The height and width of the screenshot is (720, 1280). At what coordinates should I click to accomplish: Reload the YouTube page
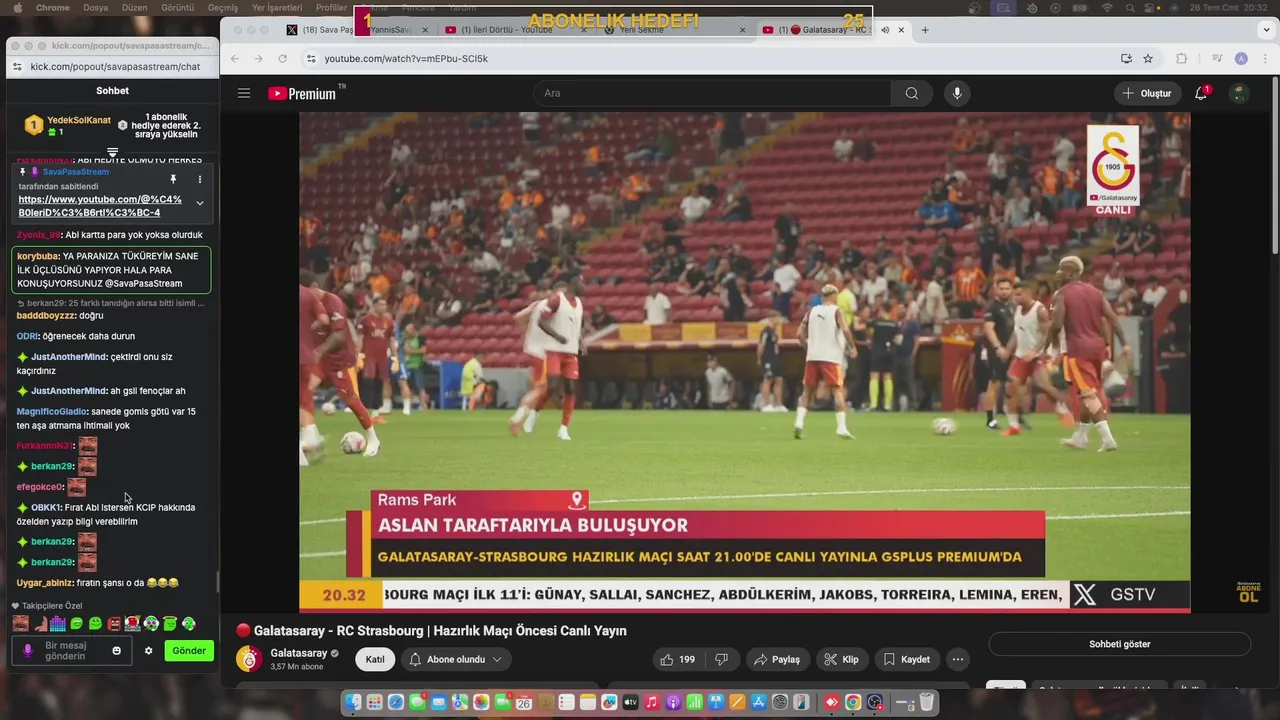pos(283,58)
